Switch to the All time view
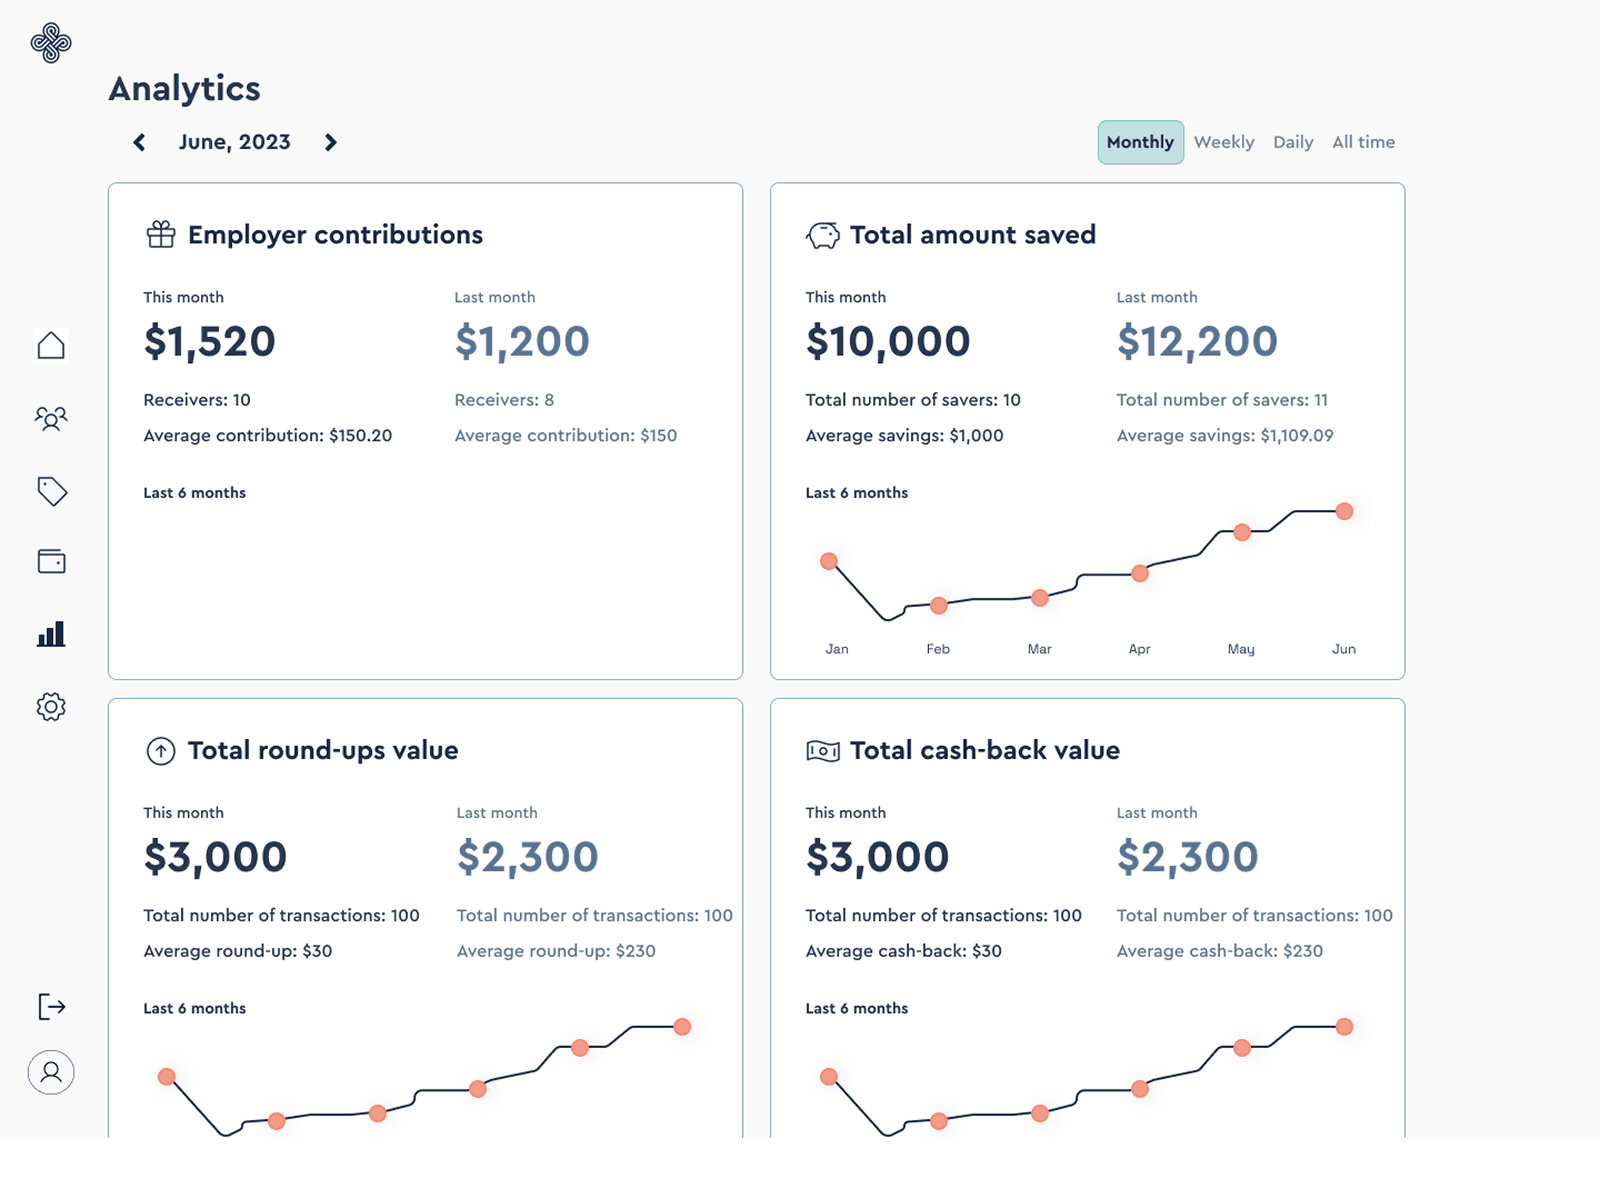Viewport: 1600px width, 1200px height. [x=1363, y=142]
